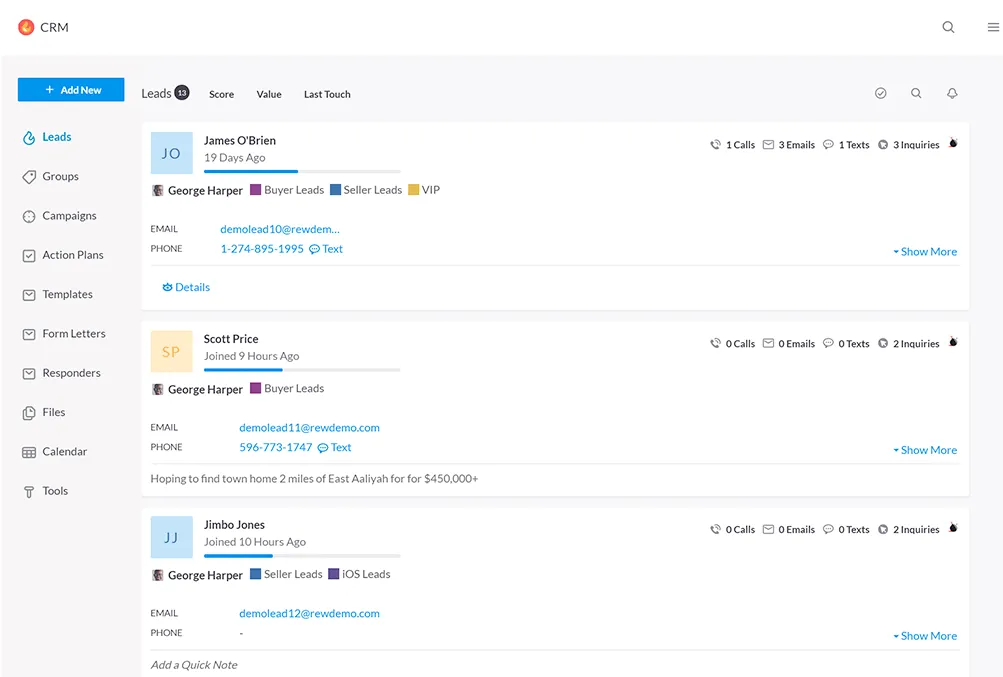Open email link demolead11@rewdemo.com
1003x677 pixels.
coord(309,427)
